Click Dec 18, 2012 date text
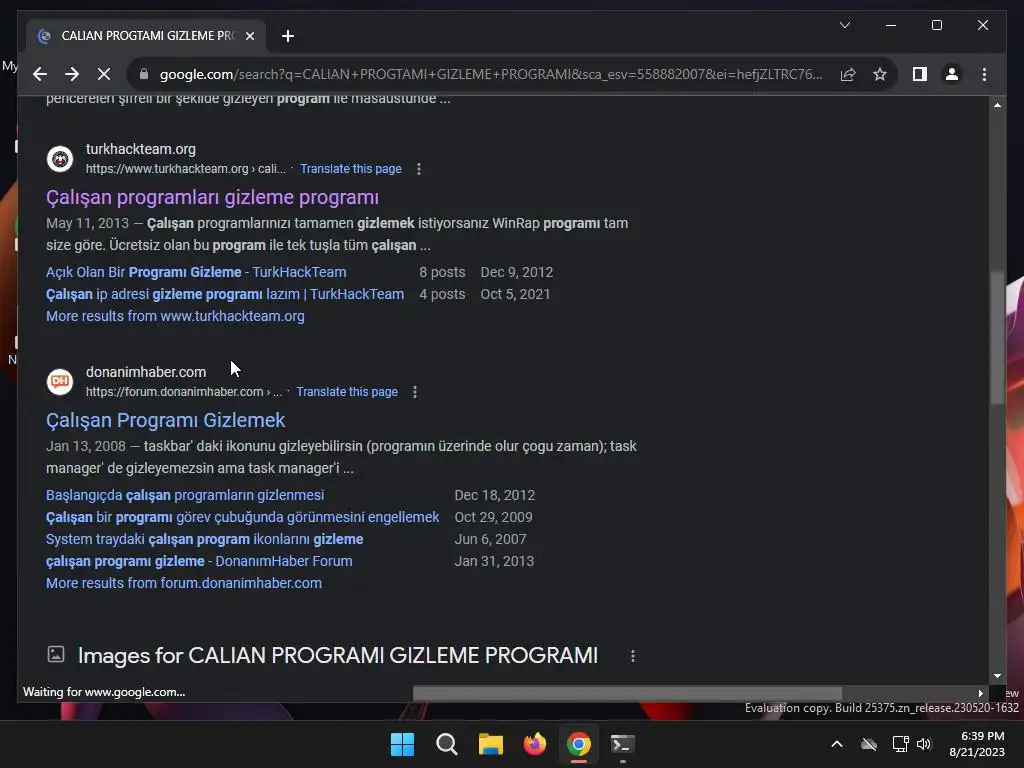Viewport: 1024px width, 768px height. click(x=494, y=495)
